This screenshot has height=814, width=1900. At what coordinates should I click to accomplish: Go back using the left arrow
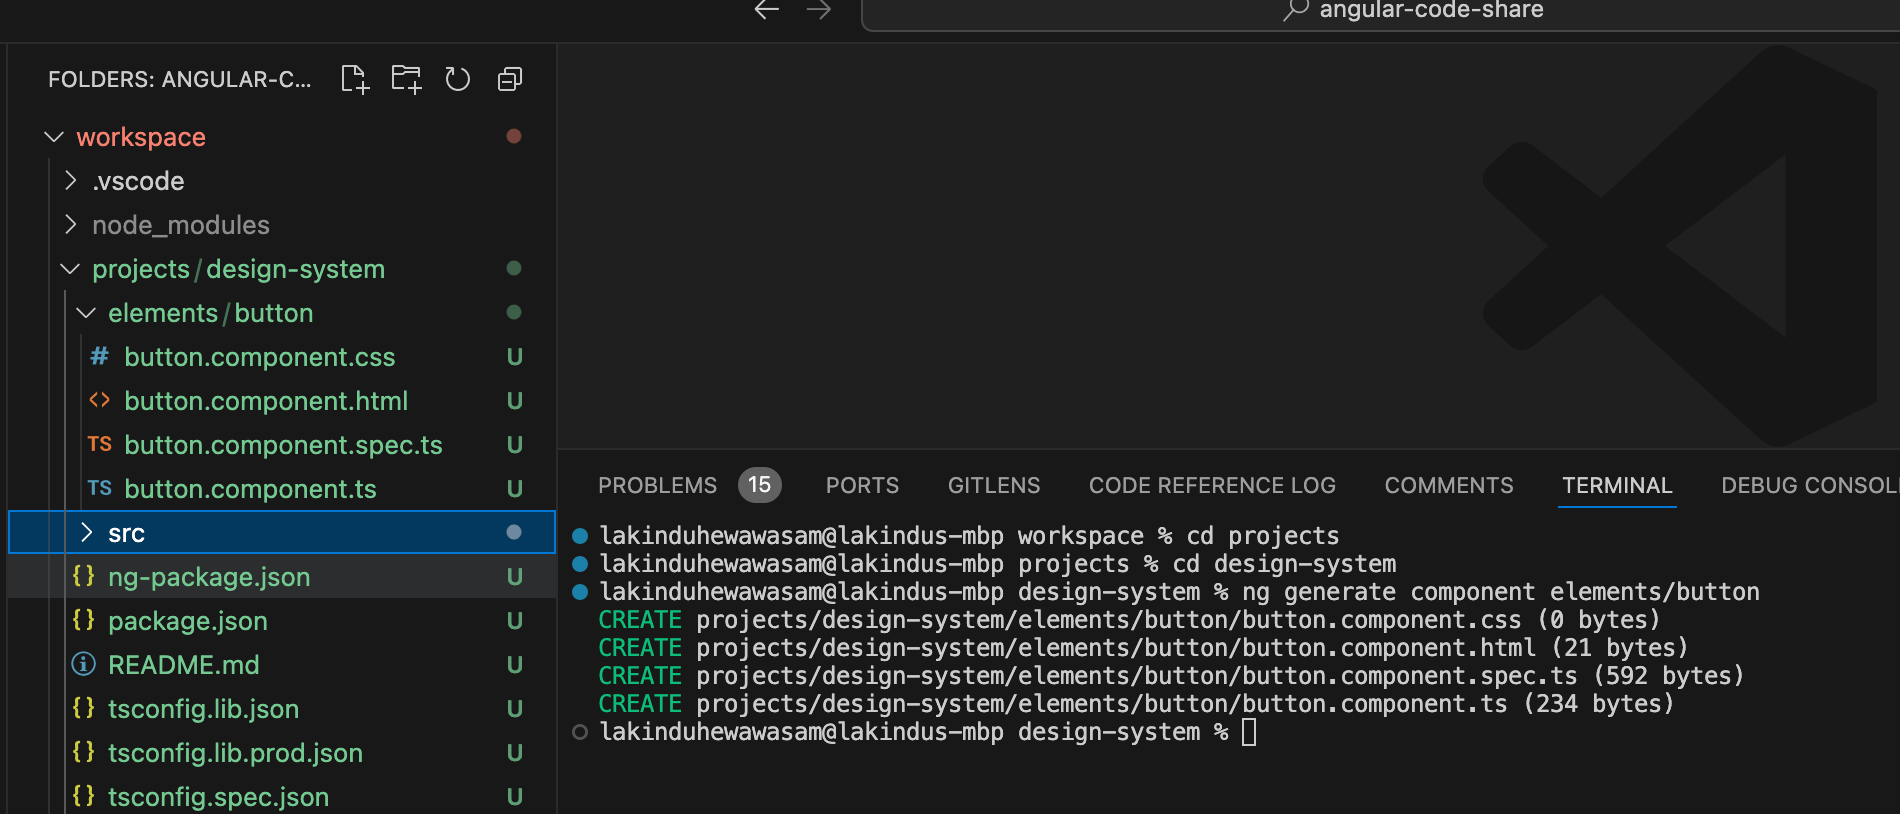(x=767, y=10)
